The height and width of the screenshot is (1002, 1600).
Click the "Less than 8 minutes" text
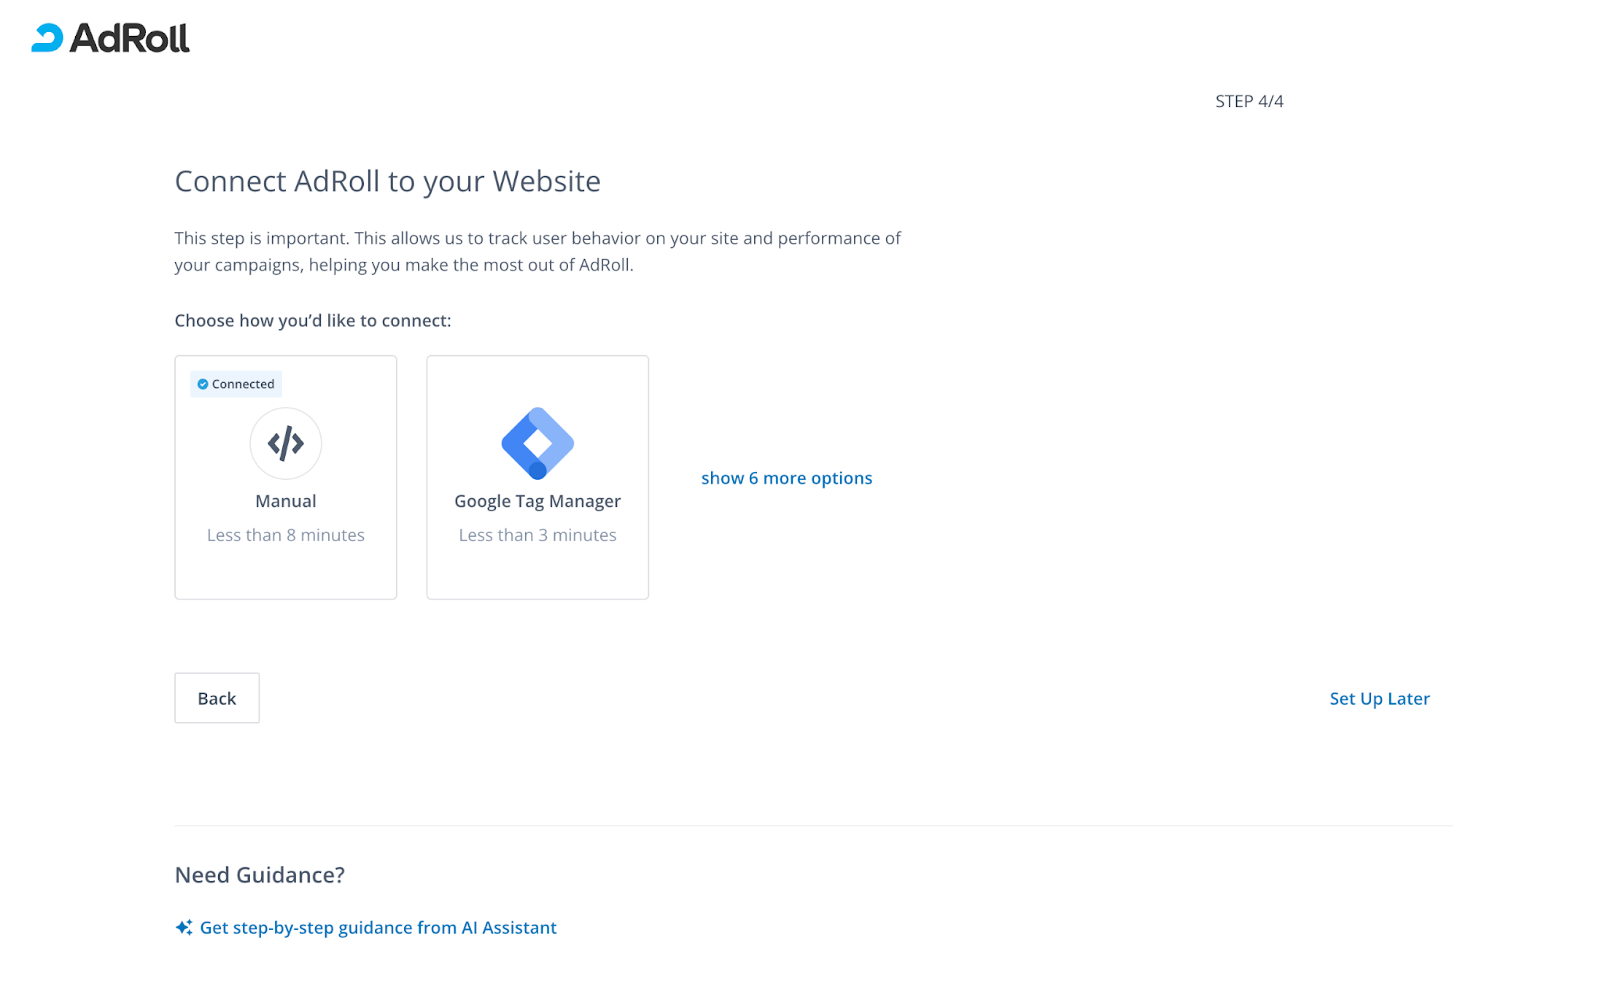tap(286, 535)
